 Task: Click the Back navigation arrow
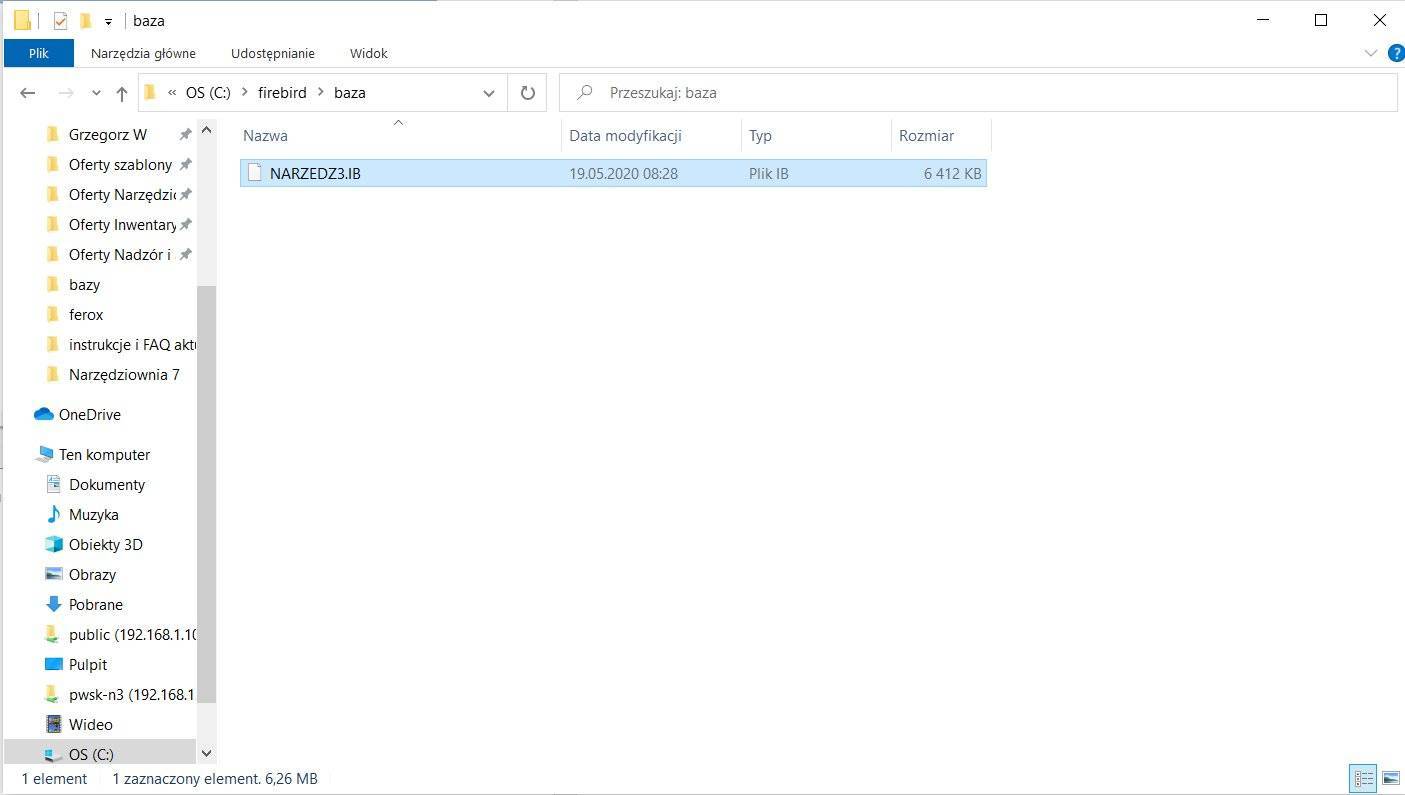click(x=28, y=93)
